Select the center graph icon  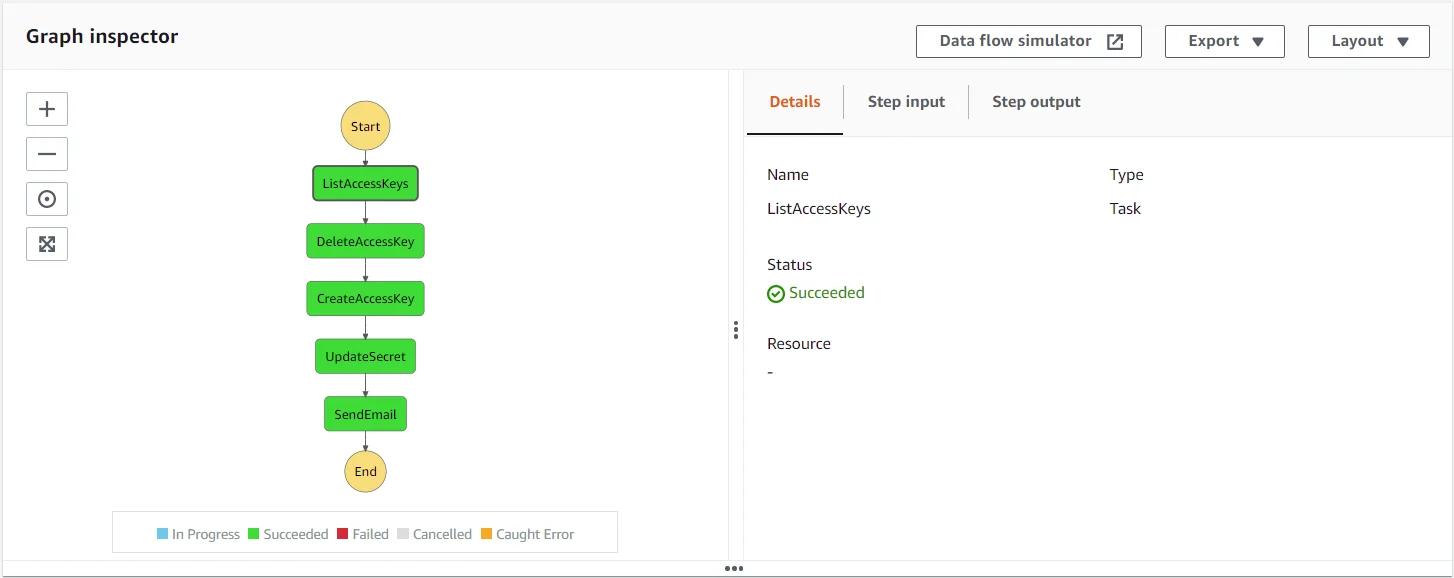click(46, 198)
